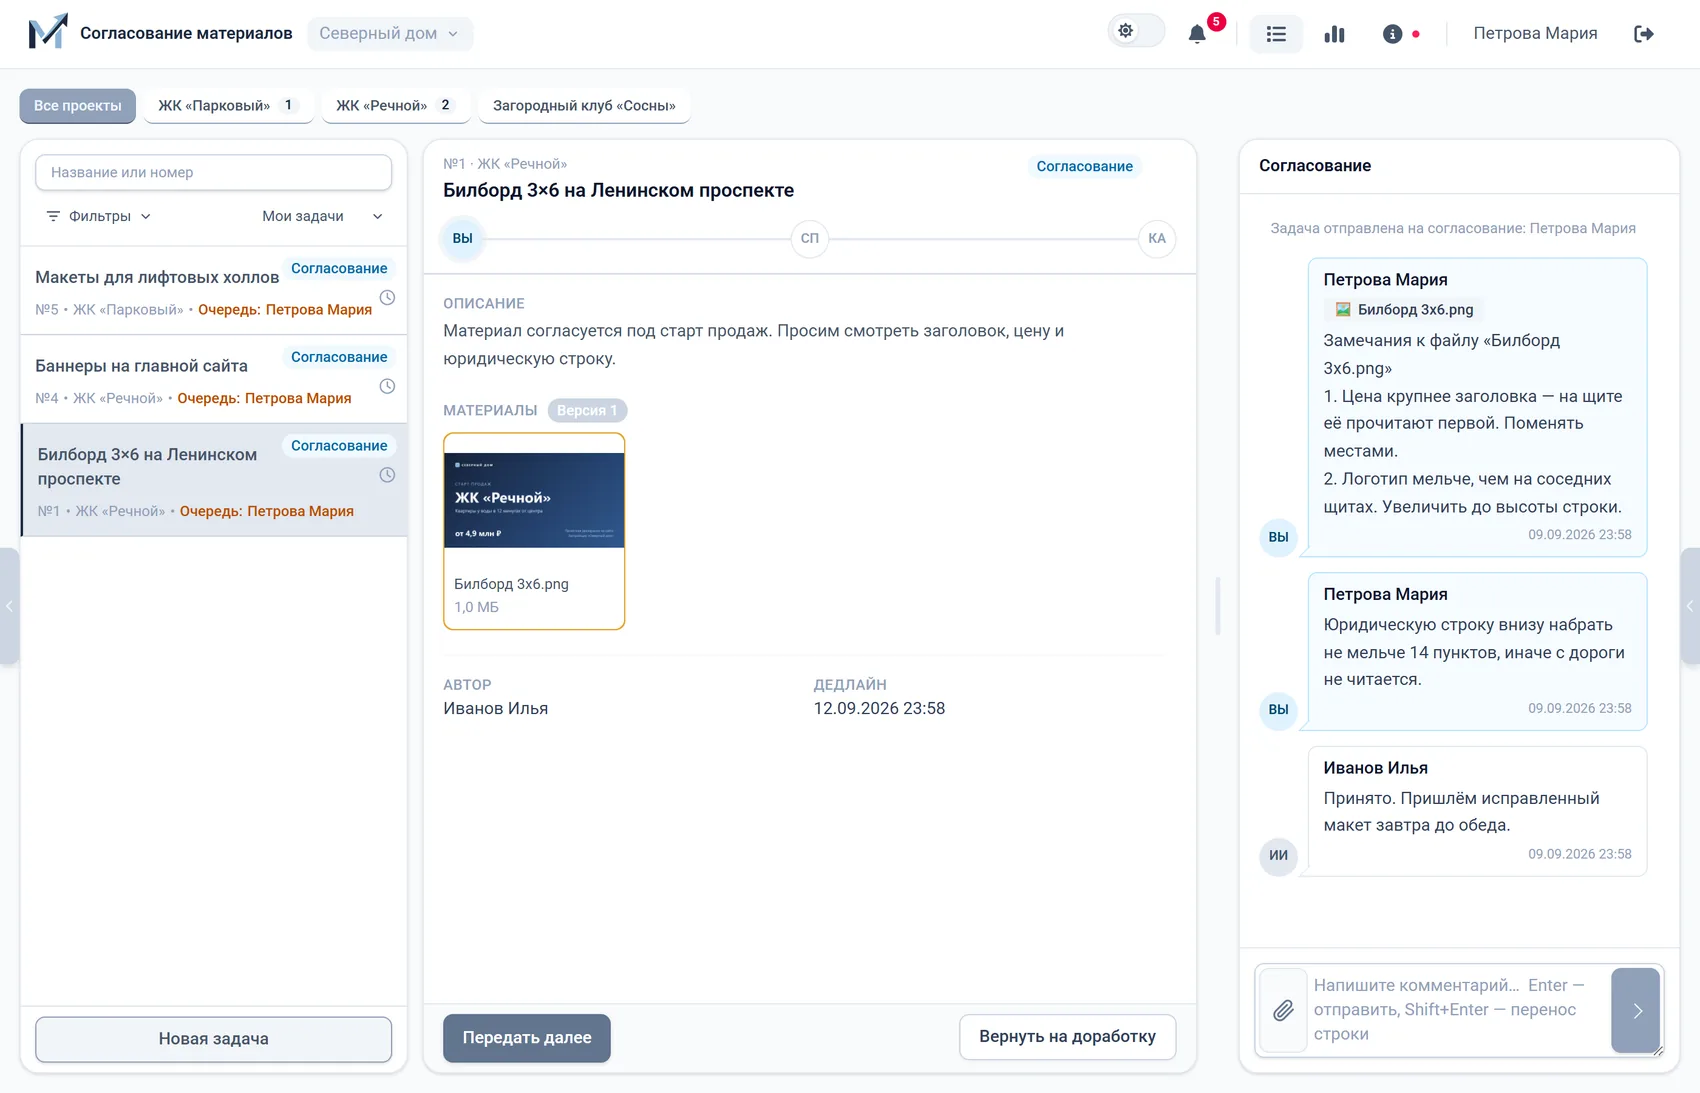This screenshot has width=1700, height=1093.
Task: Click the paperclip attach icon
Action: pyautogui.click(x=1283, y=1010)
